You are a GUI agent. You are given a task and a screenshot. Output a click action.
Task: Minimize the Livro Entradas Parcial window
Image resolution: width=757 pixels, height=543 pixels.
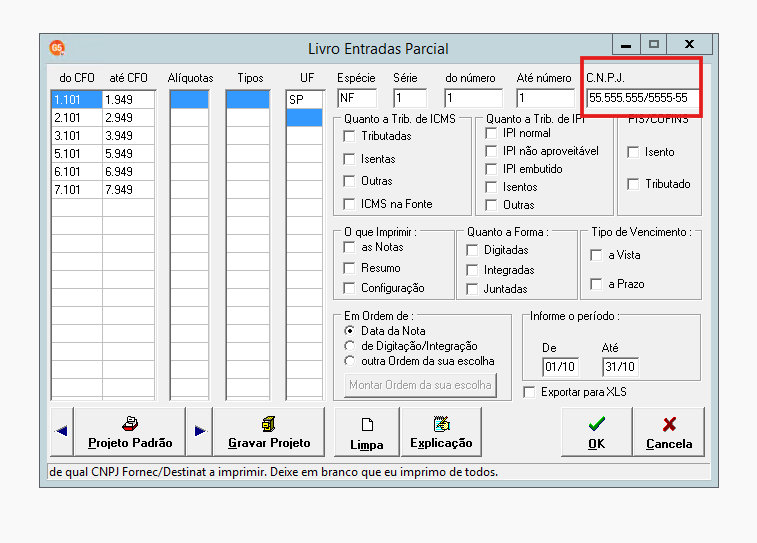pos(626,44)
